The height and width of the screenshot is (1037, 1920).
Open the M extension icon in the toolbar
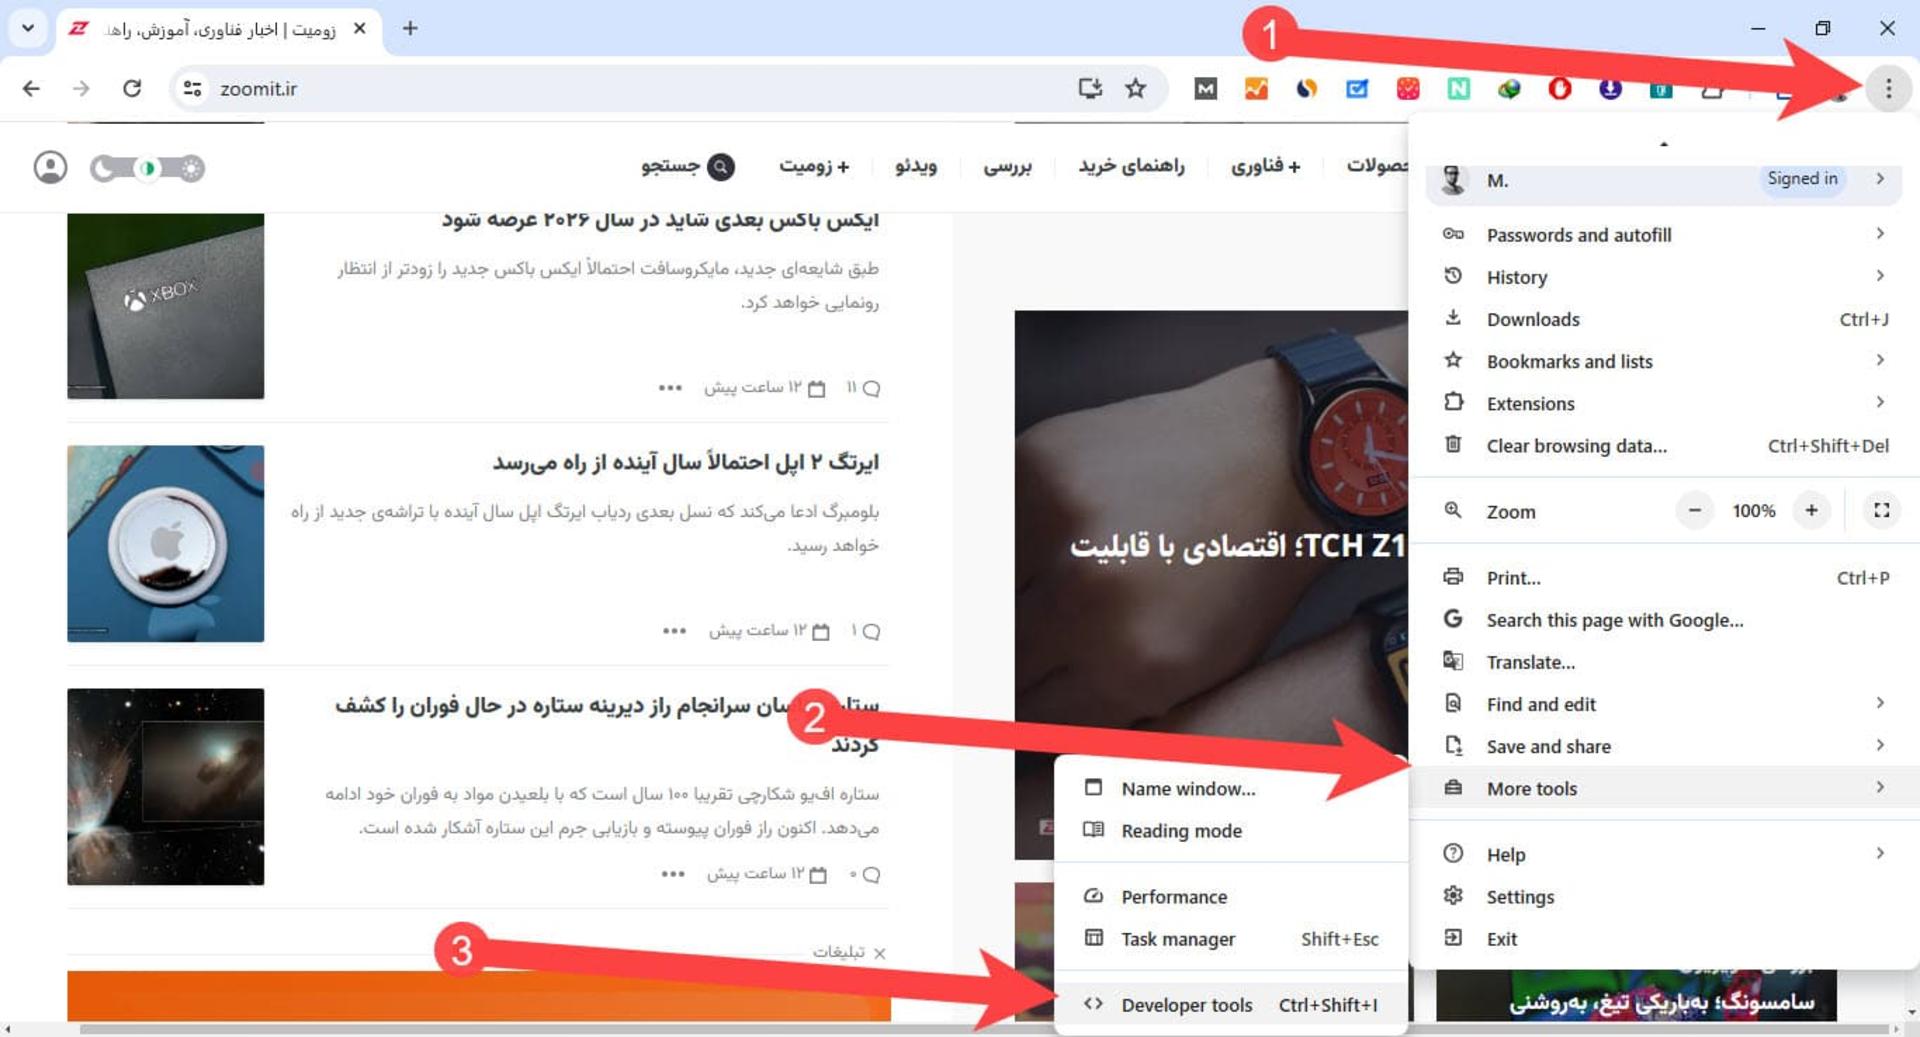coord(1206,88)
